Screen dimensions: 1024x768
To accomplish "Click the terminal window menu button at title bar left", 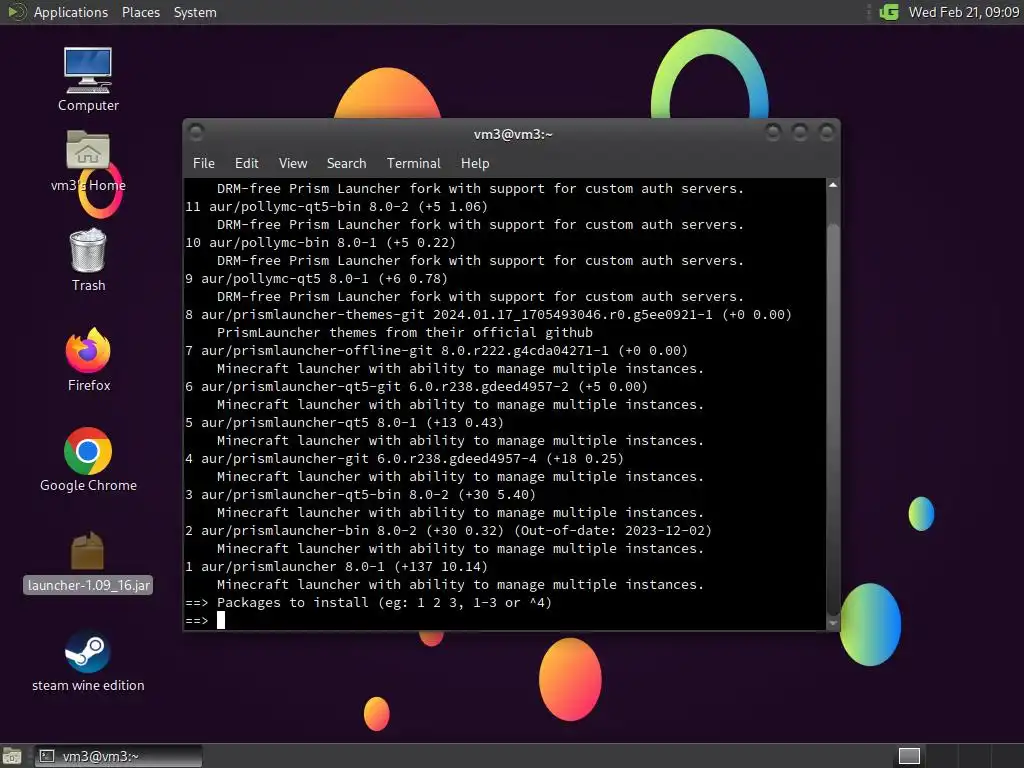I will coord(195,133).
